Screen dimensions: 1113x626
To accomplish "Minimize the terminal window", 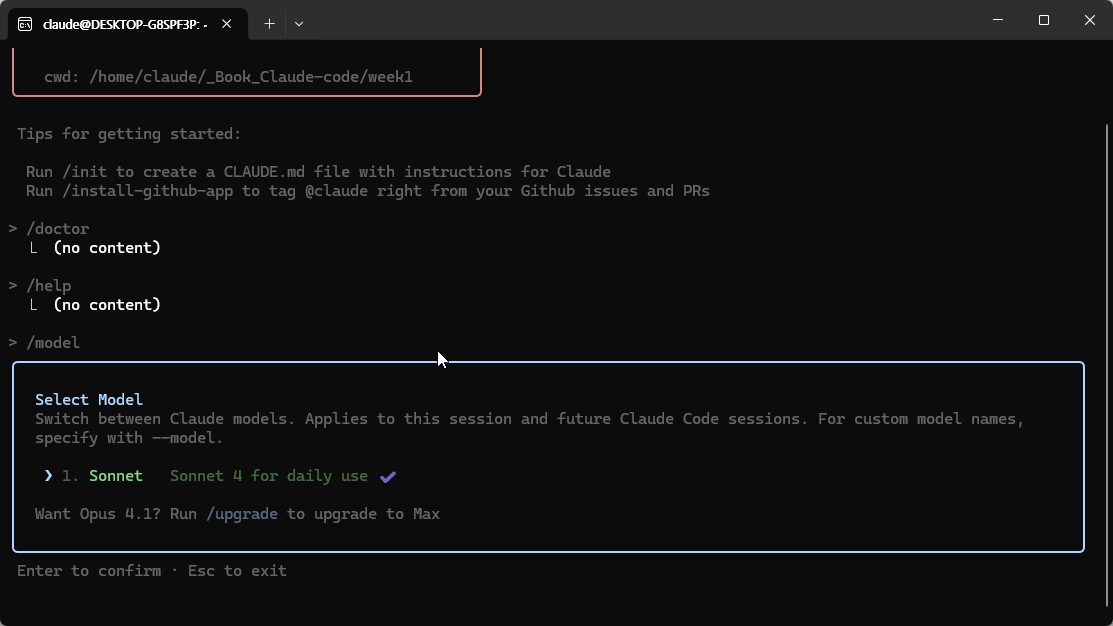I will [998, 20].
